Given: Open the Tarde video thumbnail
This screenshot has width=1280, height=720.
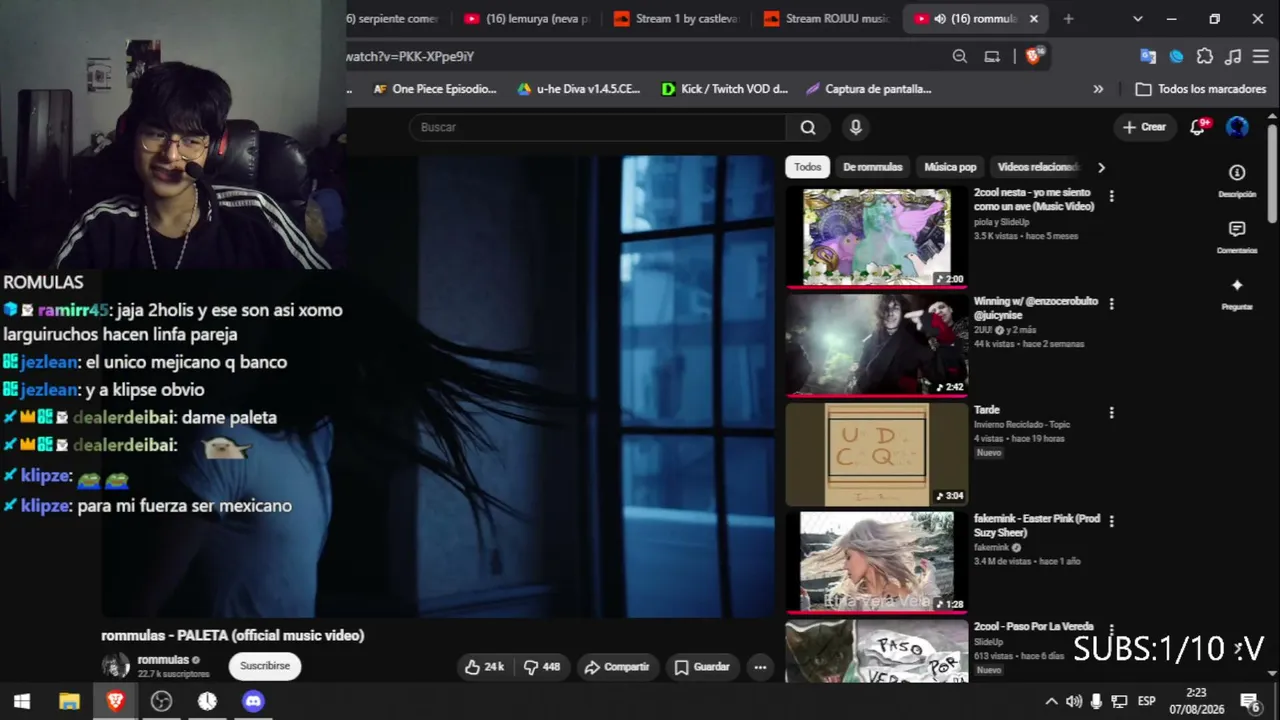Looking at the screenshot, I should pyautogui.click(x=876, y=454).
